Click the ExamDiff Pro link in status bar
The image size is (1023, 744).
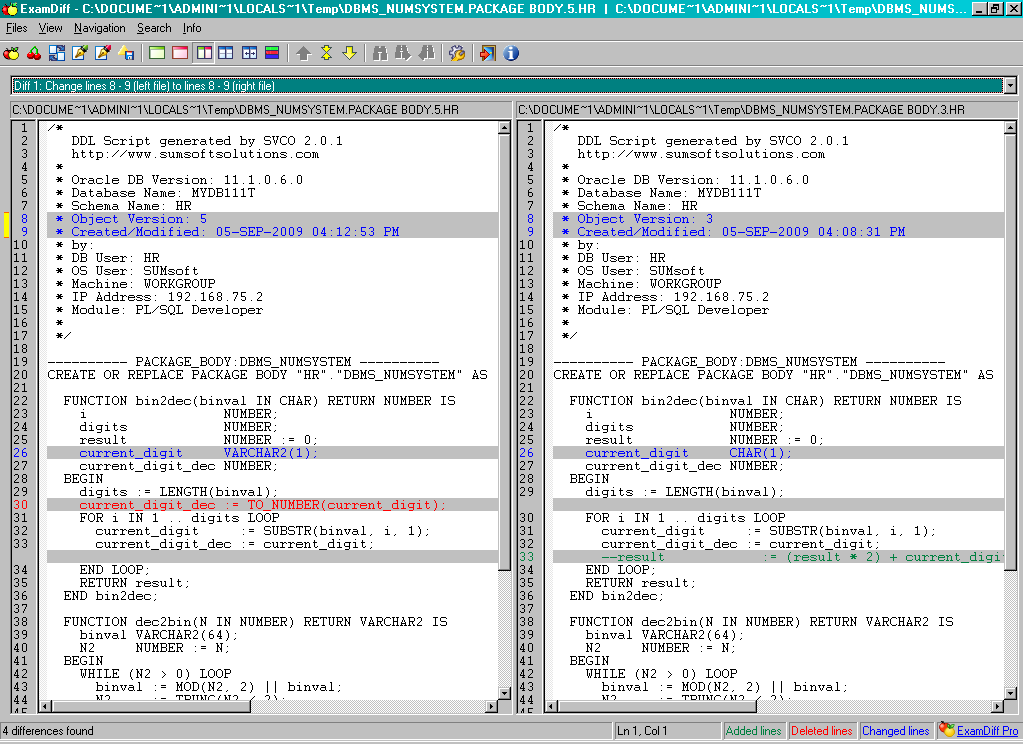(x=986, y=731)
